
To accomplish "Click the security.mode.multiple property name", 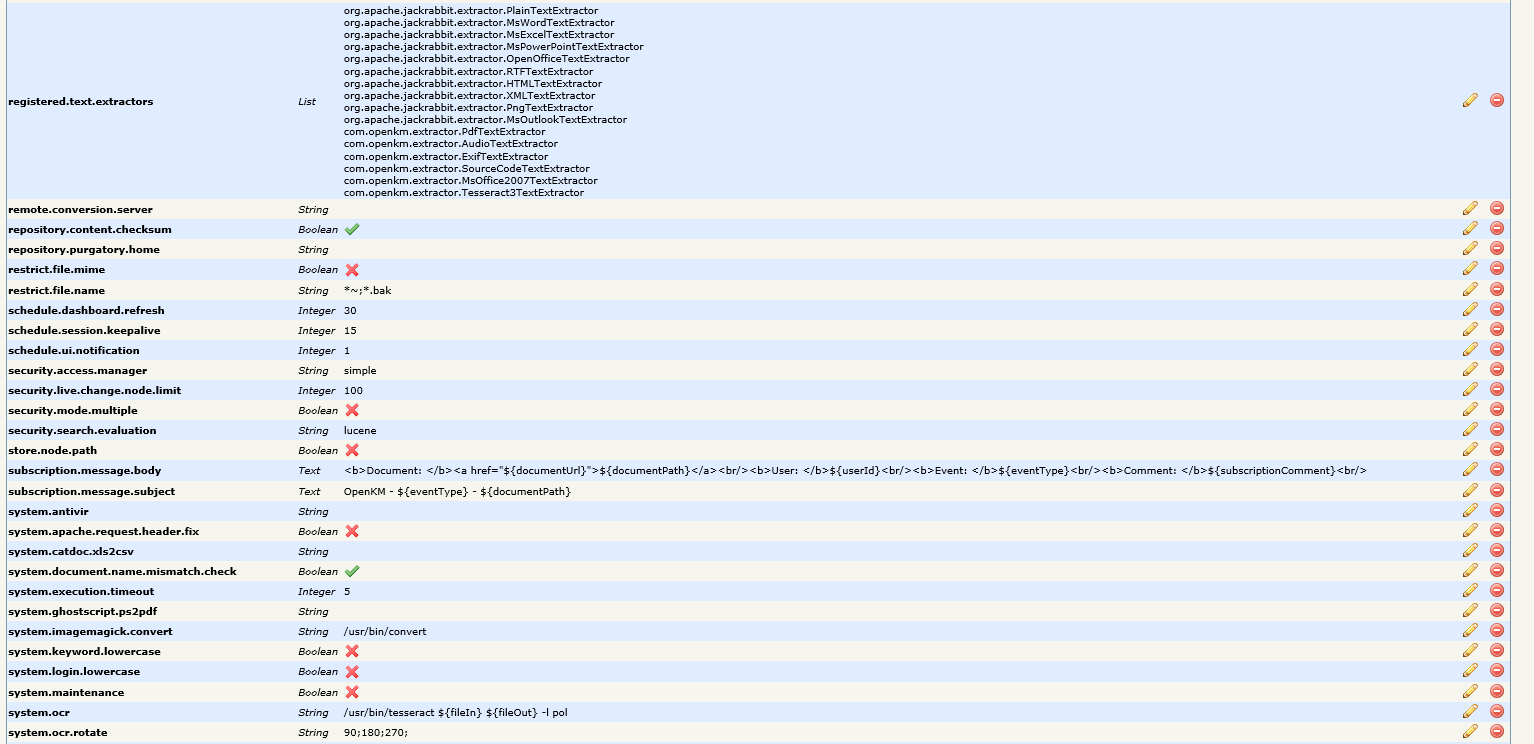I will [x=73, y=410].
